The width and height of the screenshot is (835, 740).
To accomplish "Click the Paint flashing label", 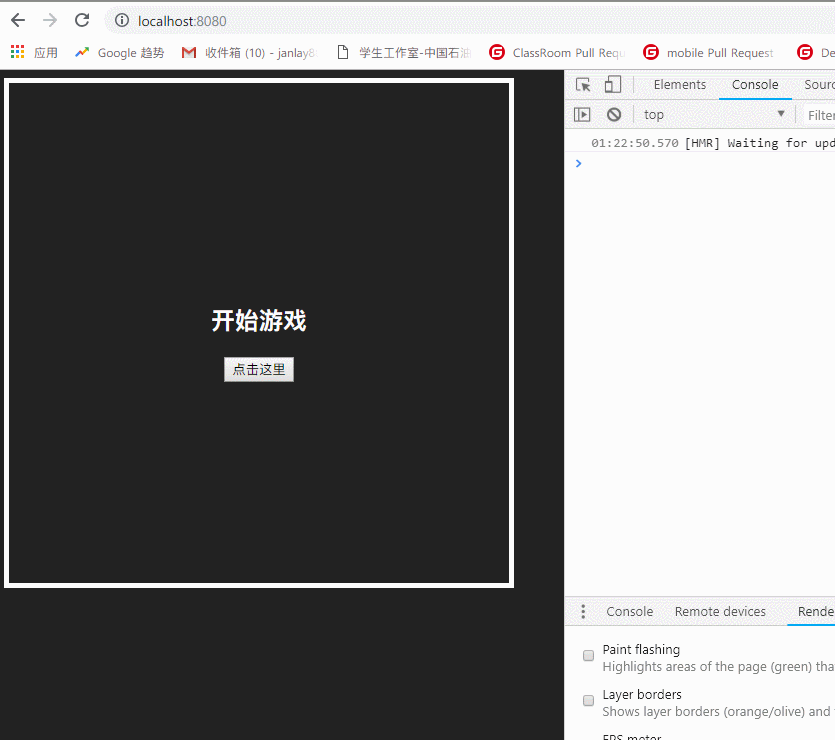I will coord(641,649).
